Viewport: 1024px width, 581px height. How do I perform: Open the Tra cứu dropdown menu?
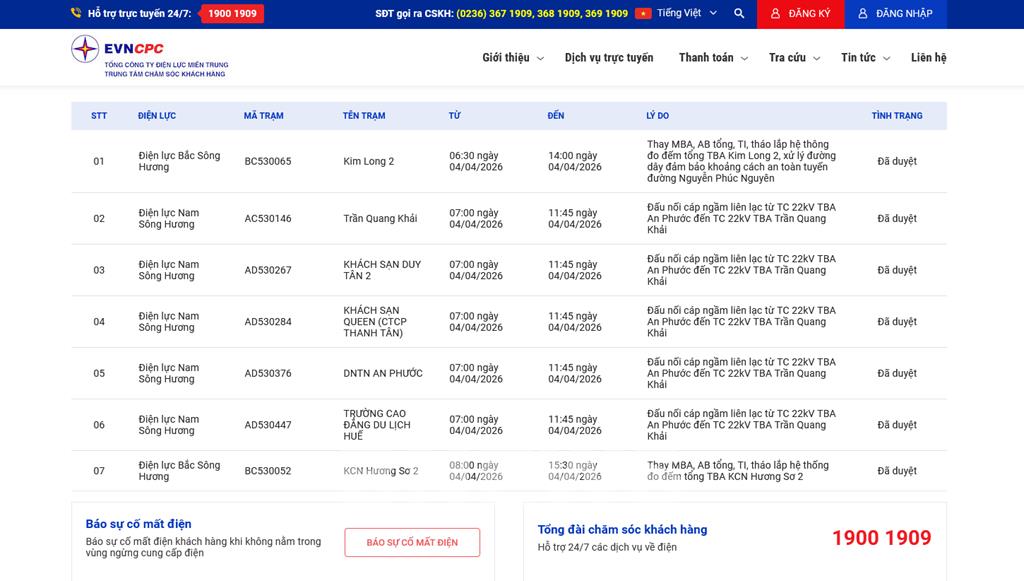[x=794, y=58]
